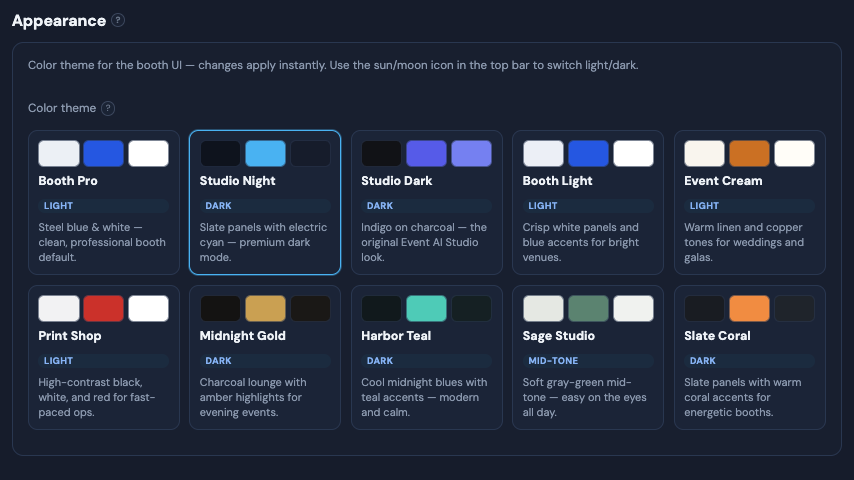Screen dimensions: 854x480
Task: Click 'Charcoal lounge with amber highlights' text
Action: (x=253, y=397)
